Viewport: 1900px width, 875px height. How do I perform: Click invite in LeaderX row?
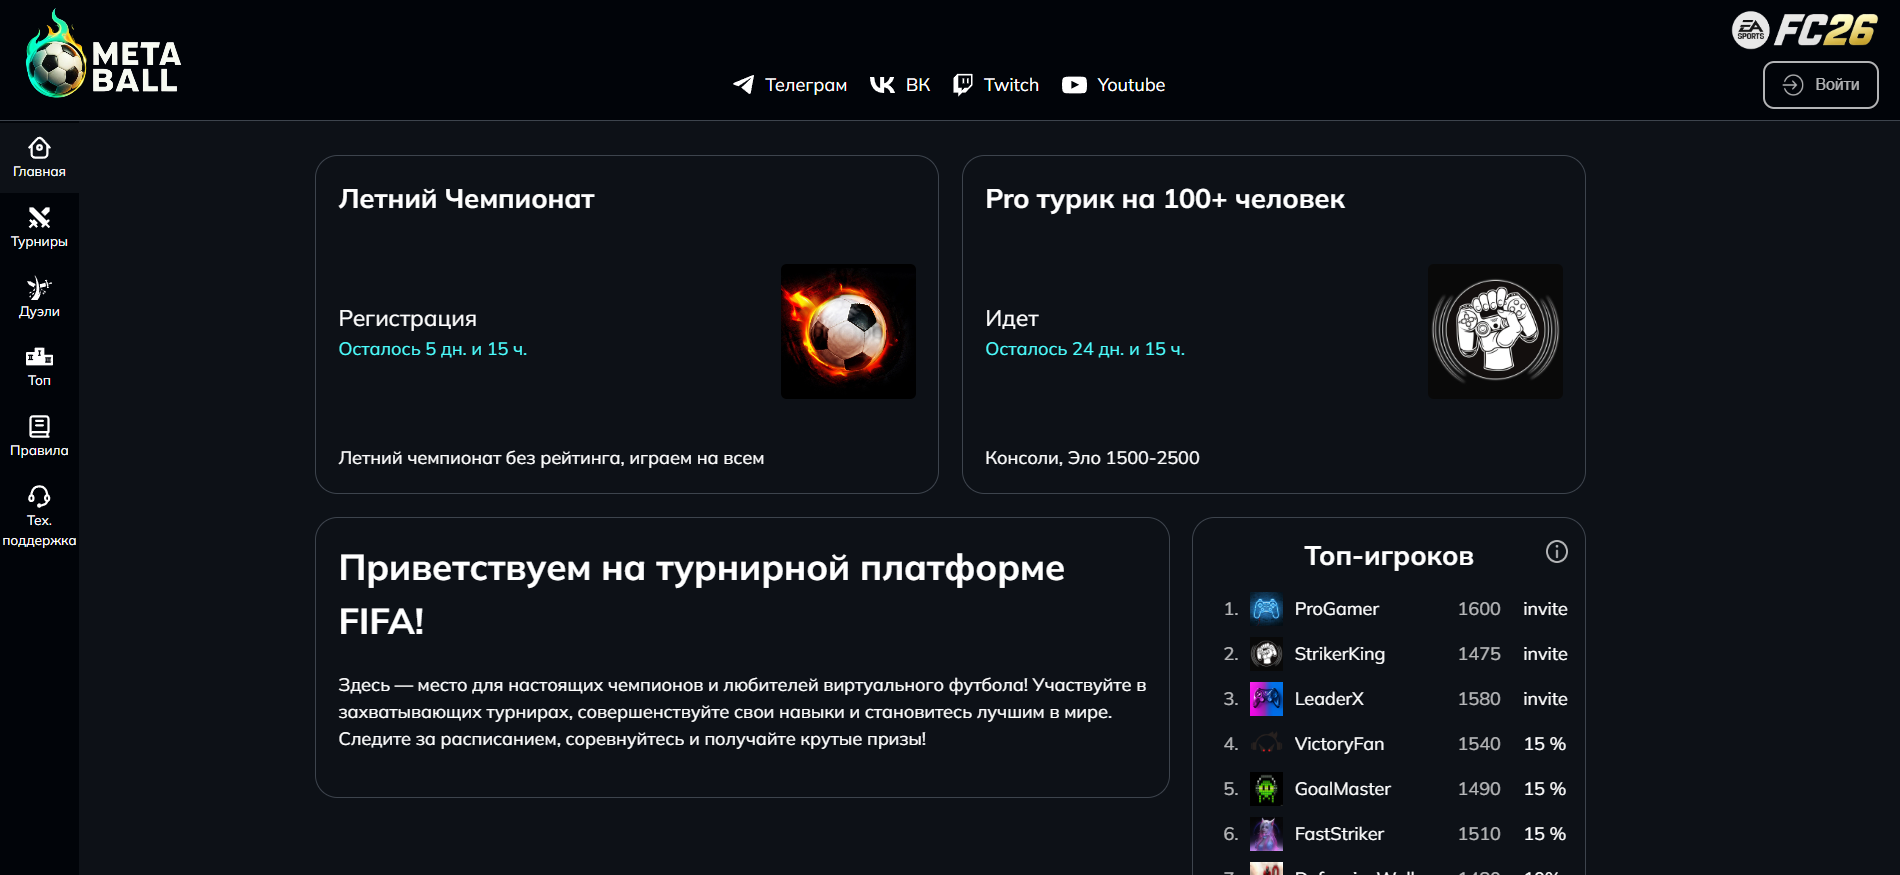click(x=1545, y=699)
